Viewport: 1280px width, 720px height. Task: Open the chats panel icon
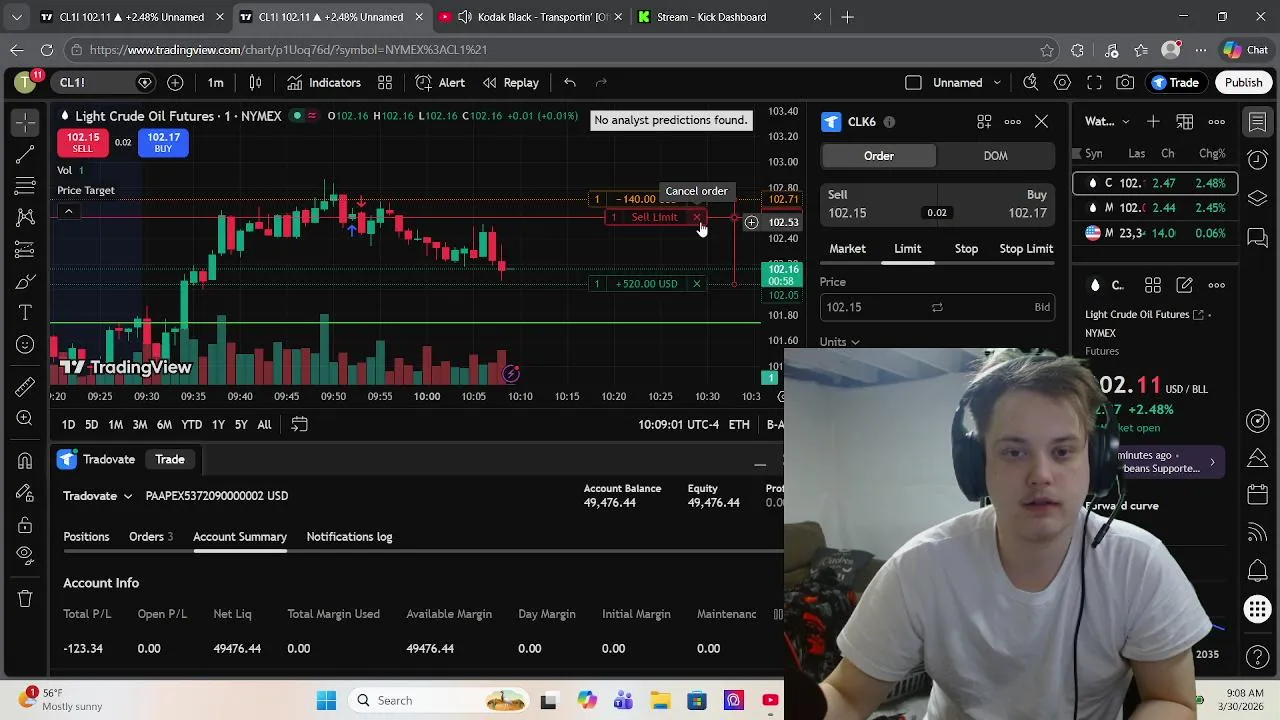pyautogui.click(x=1258, y=237)
